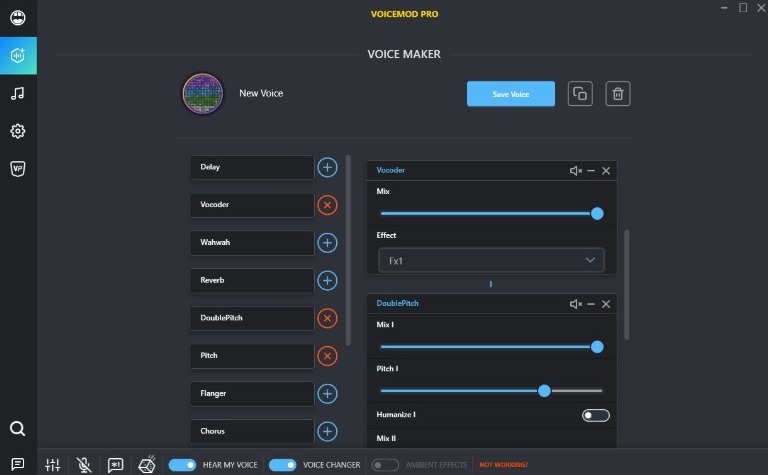Collapse the Vocoder panel with minus
This screenshot has height=475, width=768.
591,171
